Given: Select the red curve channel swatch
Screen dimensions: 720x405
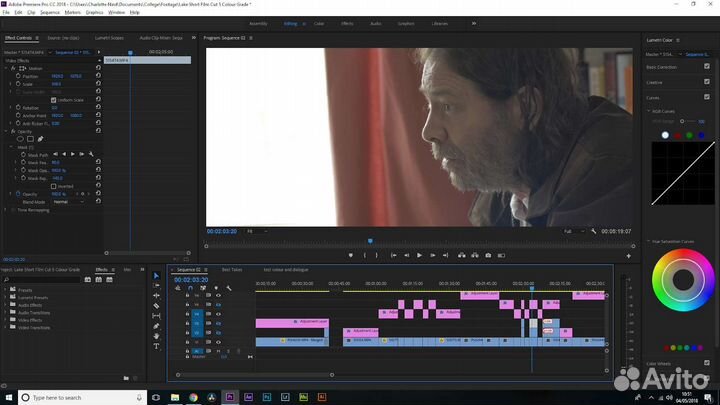Looking at the screenshot, I should click(678, 135).
